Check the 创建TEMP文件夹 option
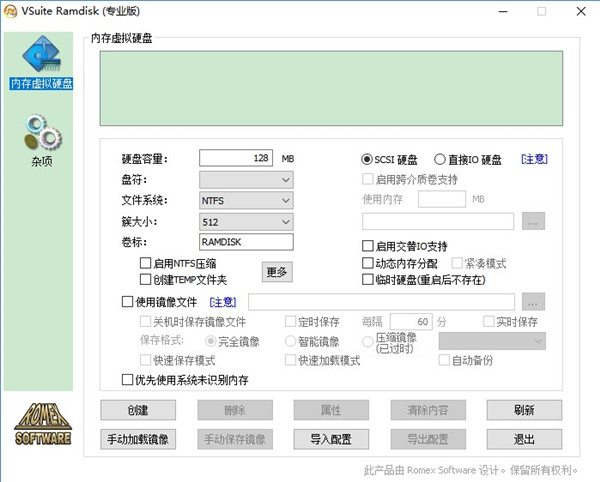 [x=146, y=280]
